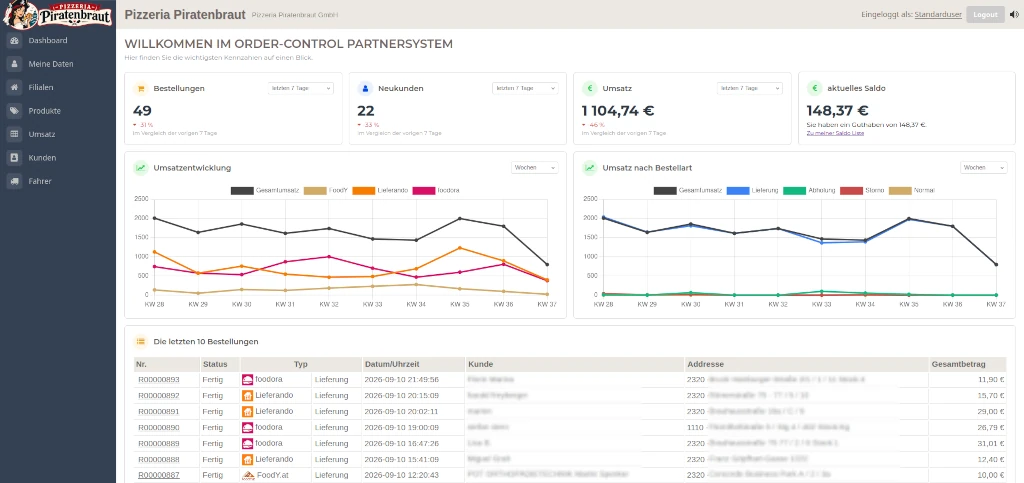Open order R00000889
The width and height of the screenshot is (1024, 483).
click(159, 444)
